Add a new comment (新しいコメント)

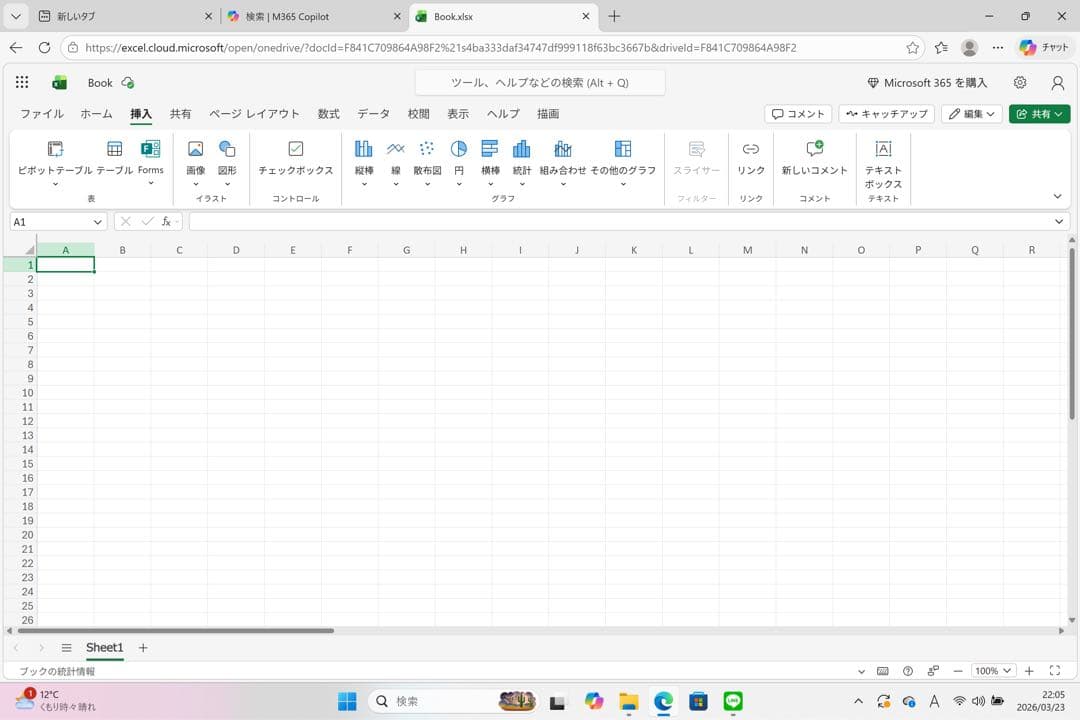click(x=814, y=156)
